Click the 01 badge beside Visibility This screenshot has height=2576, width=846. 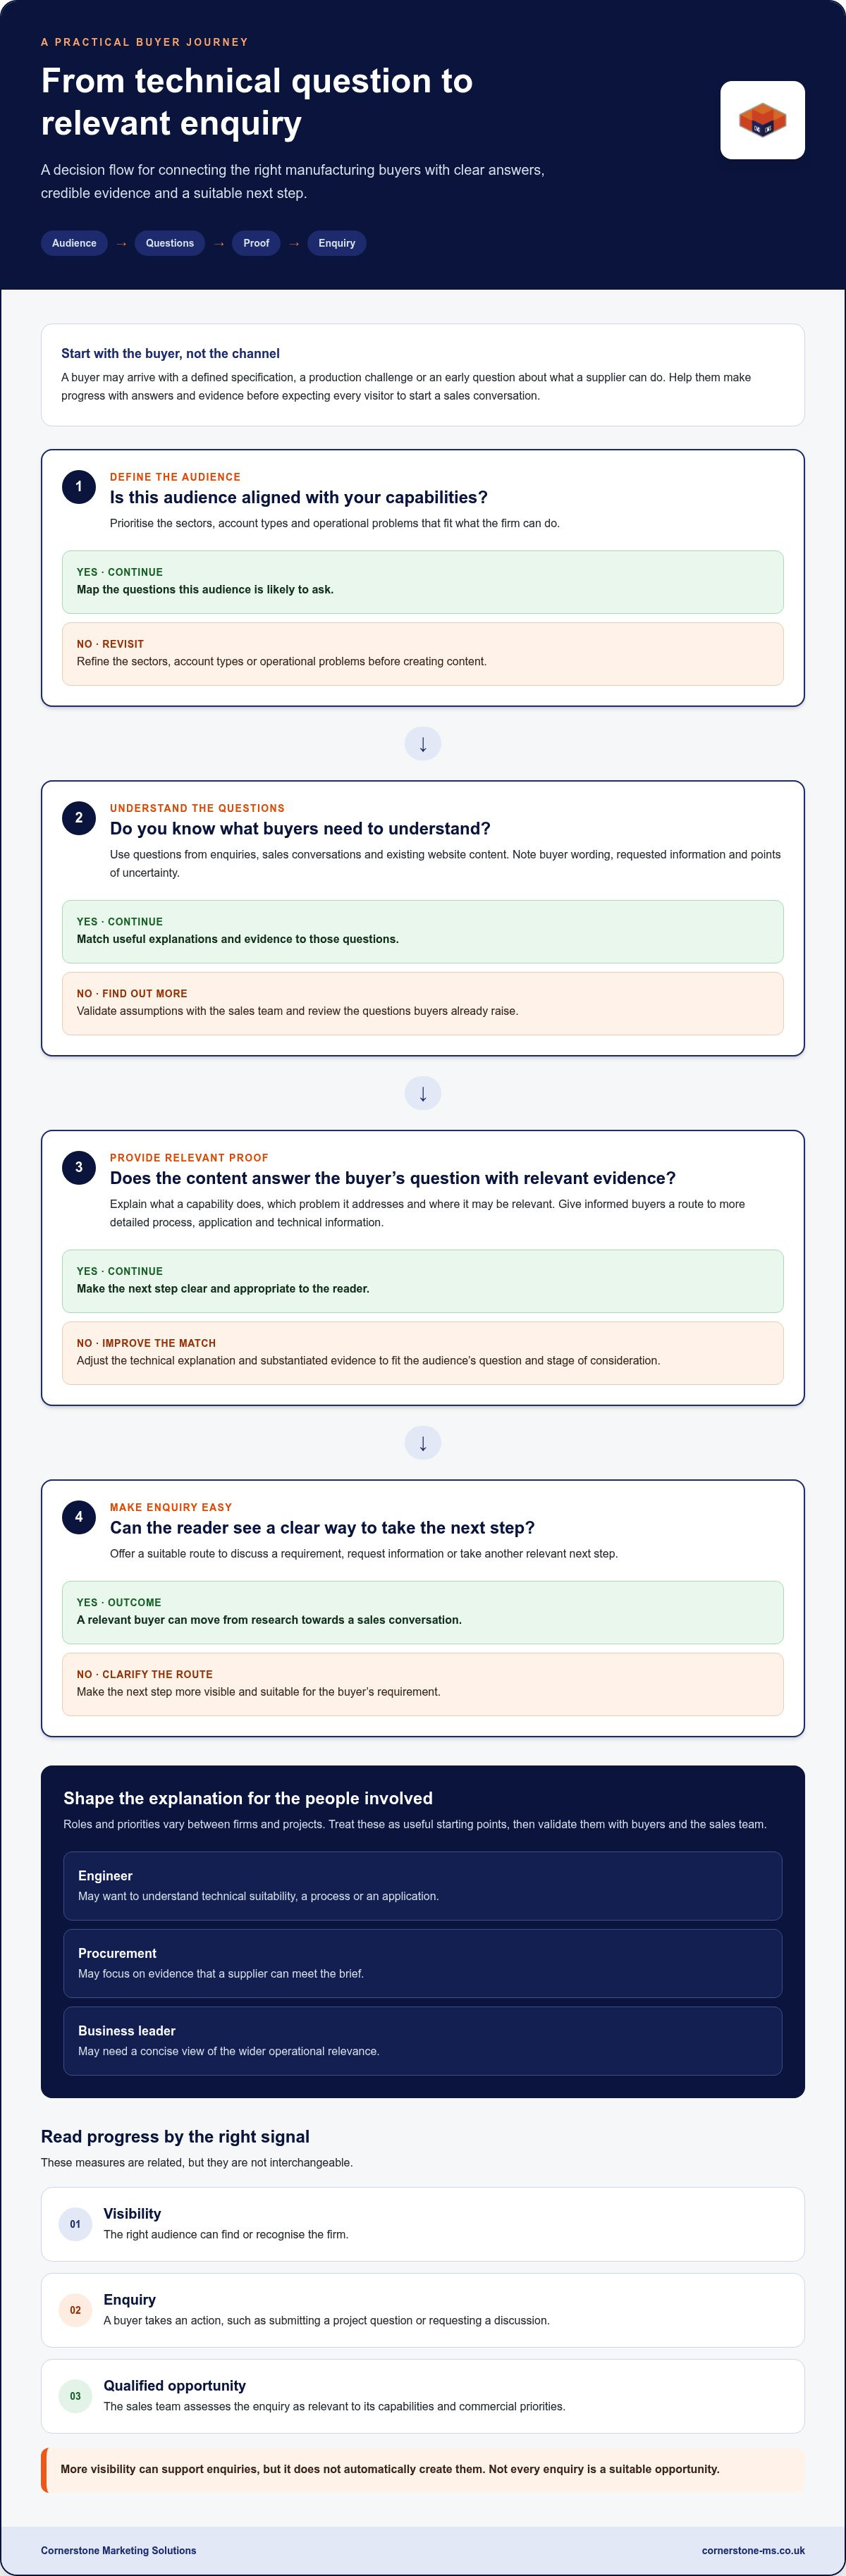tap(75, 2224)
